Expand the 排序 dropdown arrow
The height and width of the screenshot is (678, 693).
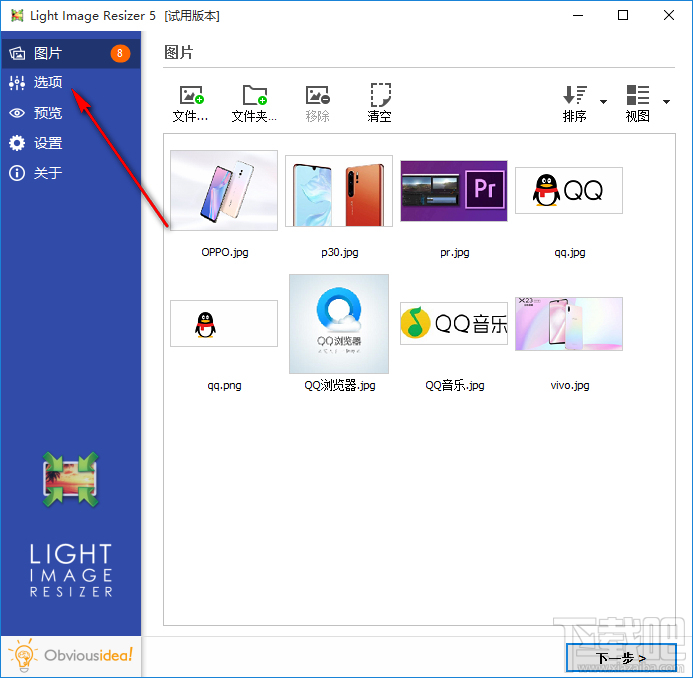(603, 102)
